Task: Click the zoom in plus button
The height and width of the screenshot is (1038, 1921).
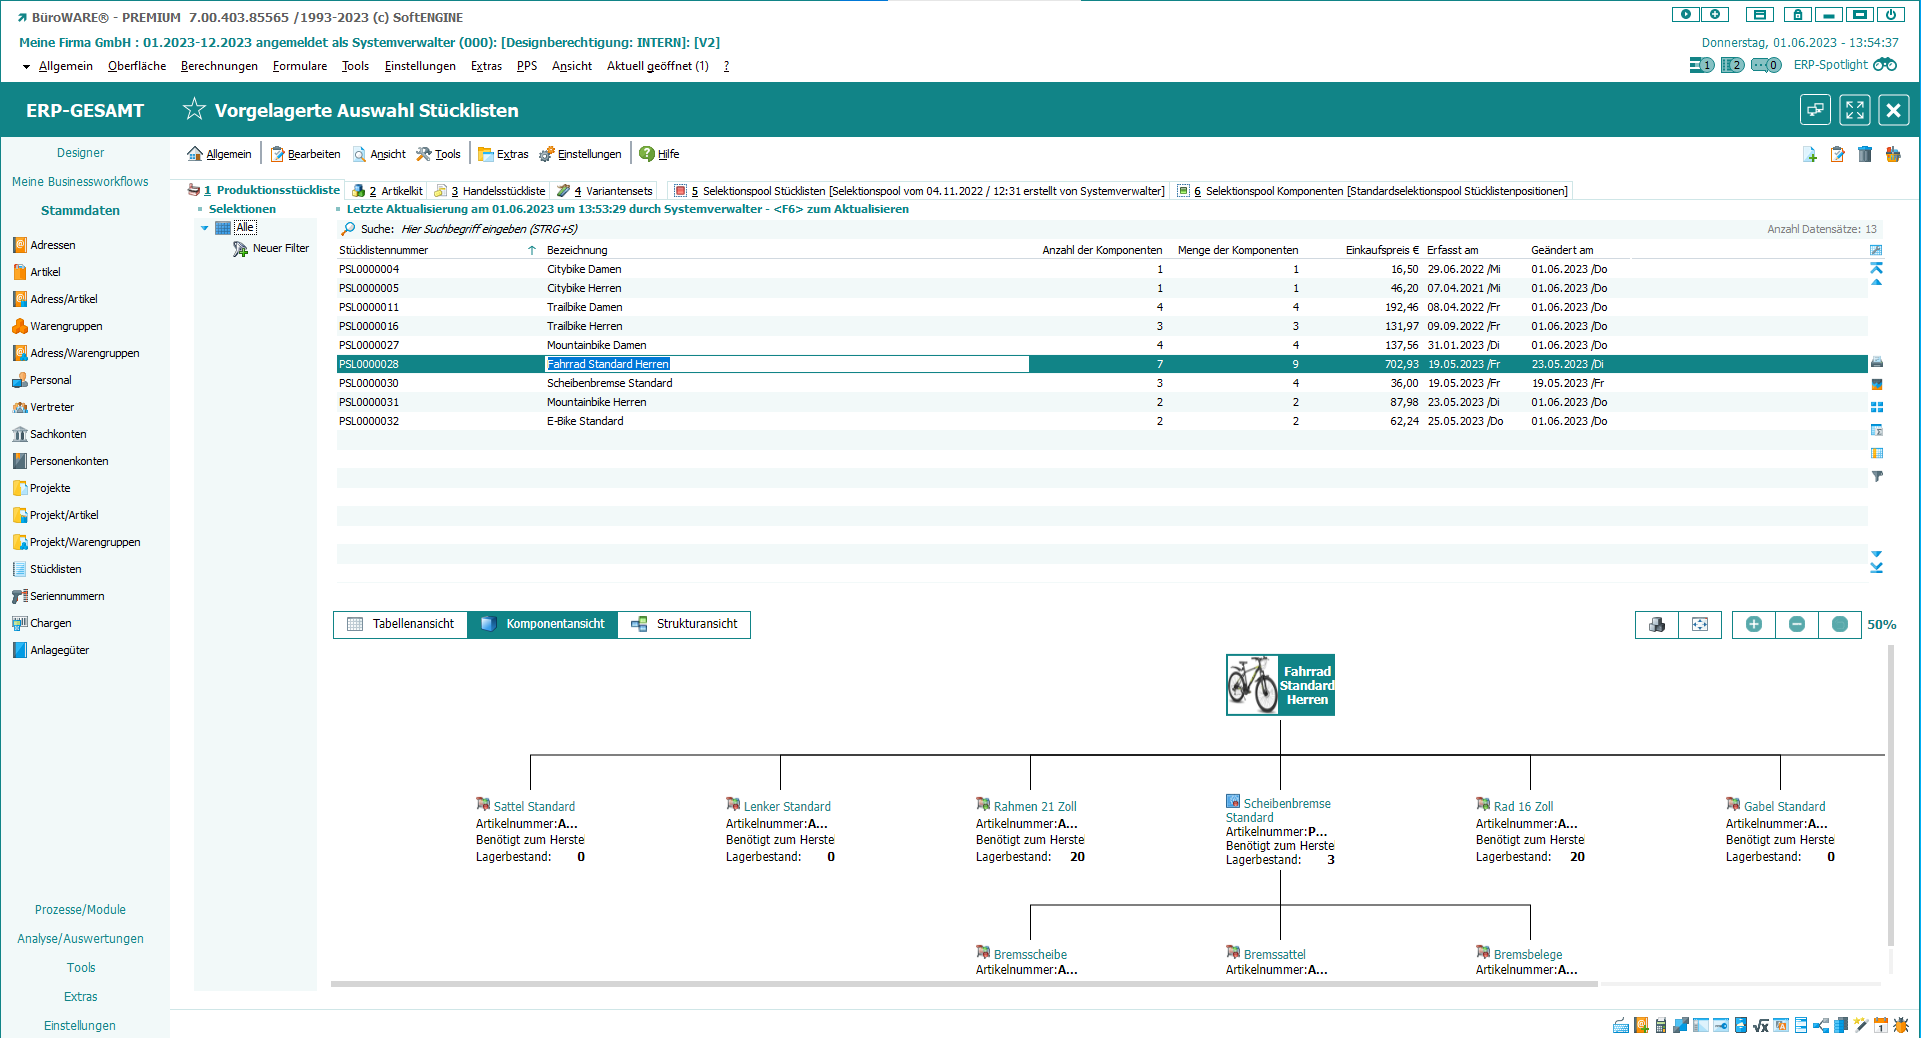Action: [x=1753, y=624]
